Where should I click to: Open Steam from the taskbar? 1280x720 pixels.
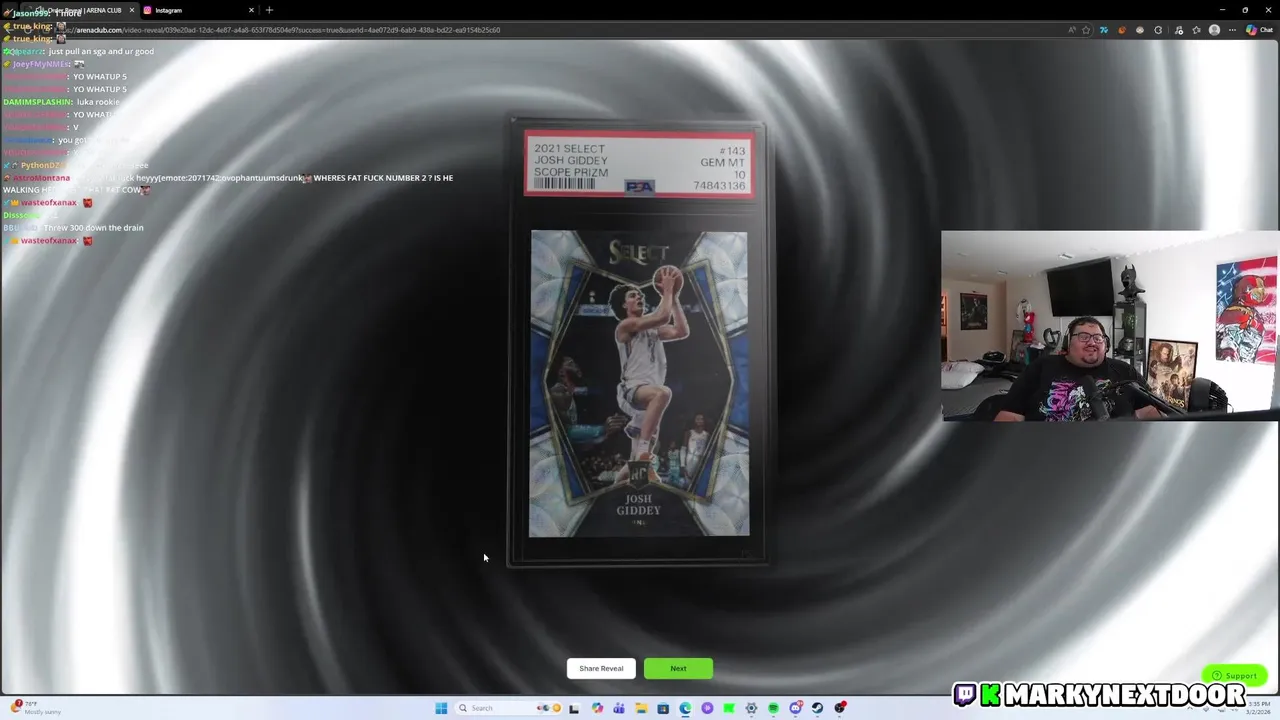[817, 708]
